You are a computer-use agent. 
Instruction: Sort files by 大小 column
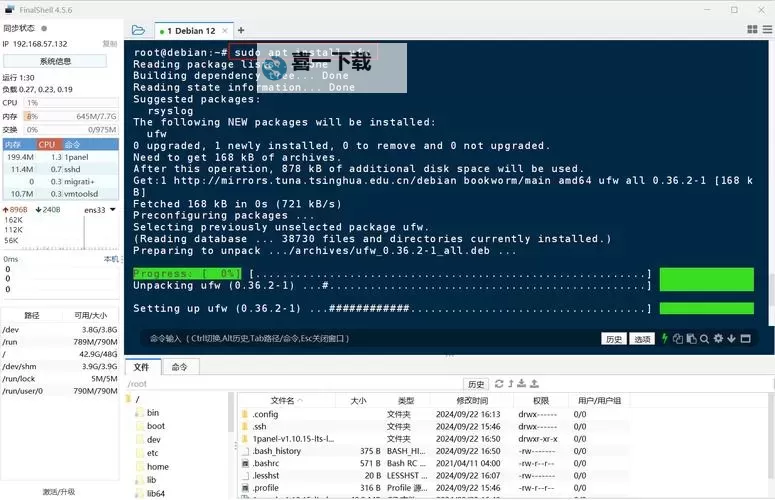click(x=358, y=401)
